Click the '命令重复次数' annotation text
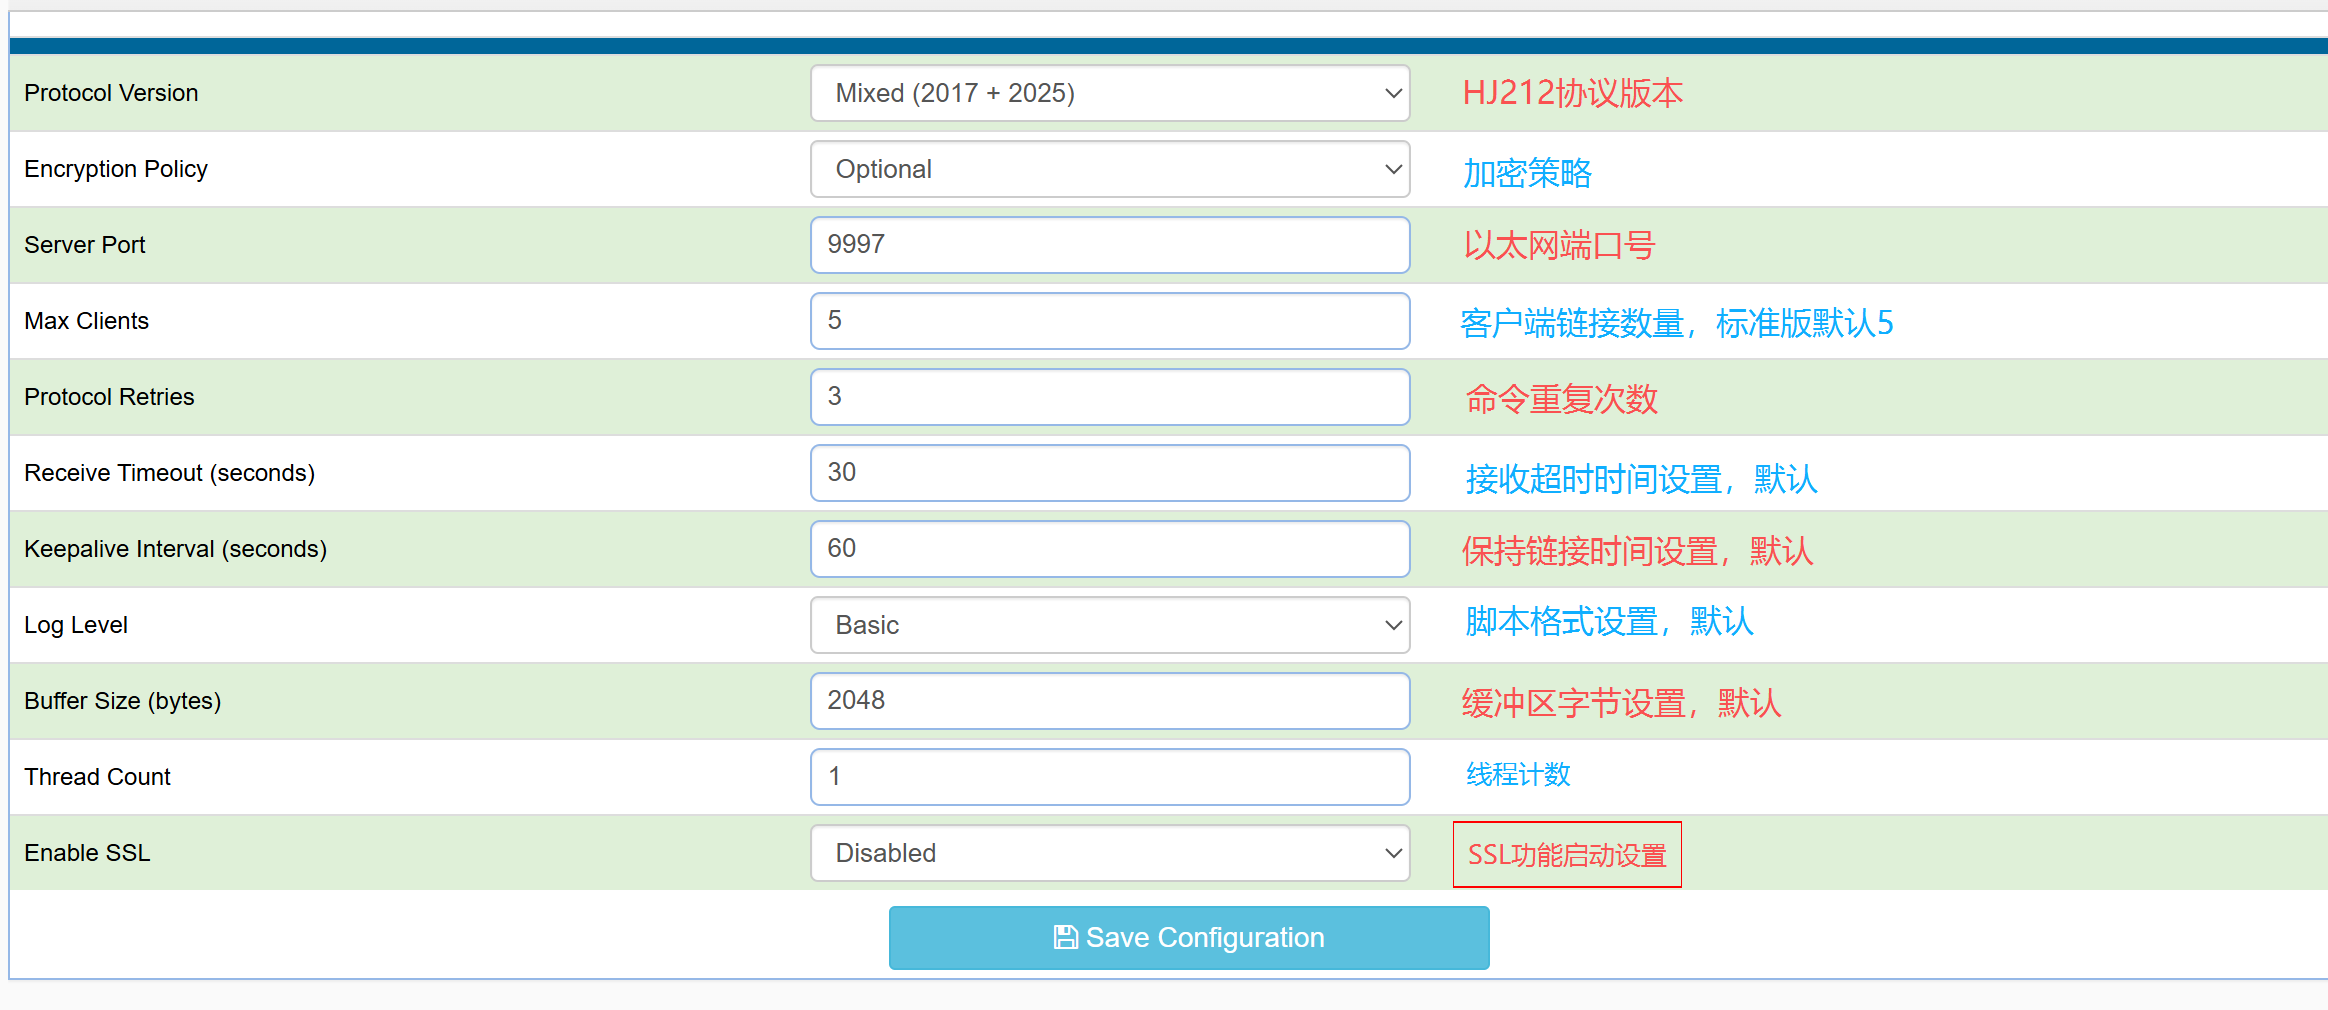 point(1562,399)
